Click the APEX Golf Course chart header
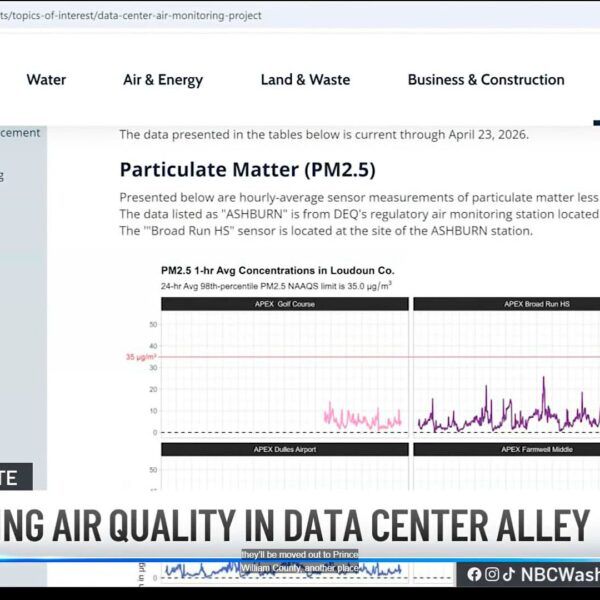This screenshot has height=600, width=600. click(285, 304)
